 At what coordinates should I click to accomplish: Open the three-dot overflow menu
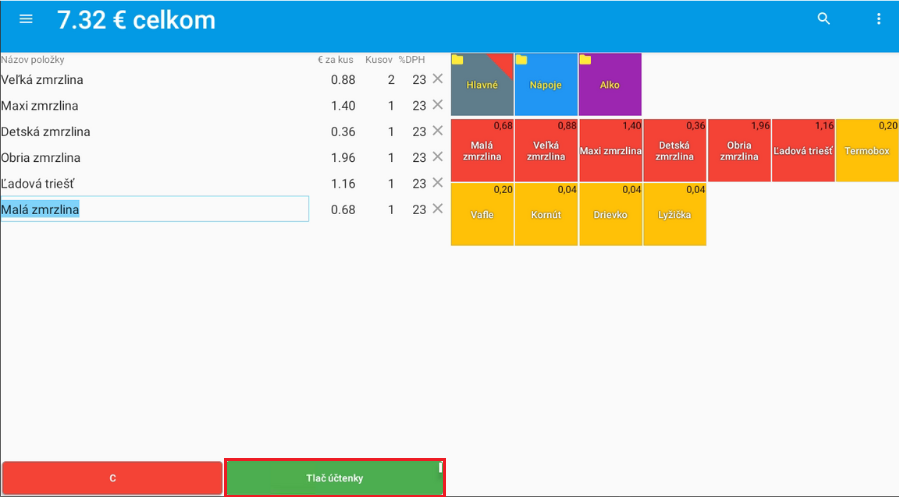pos(879,19)
